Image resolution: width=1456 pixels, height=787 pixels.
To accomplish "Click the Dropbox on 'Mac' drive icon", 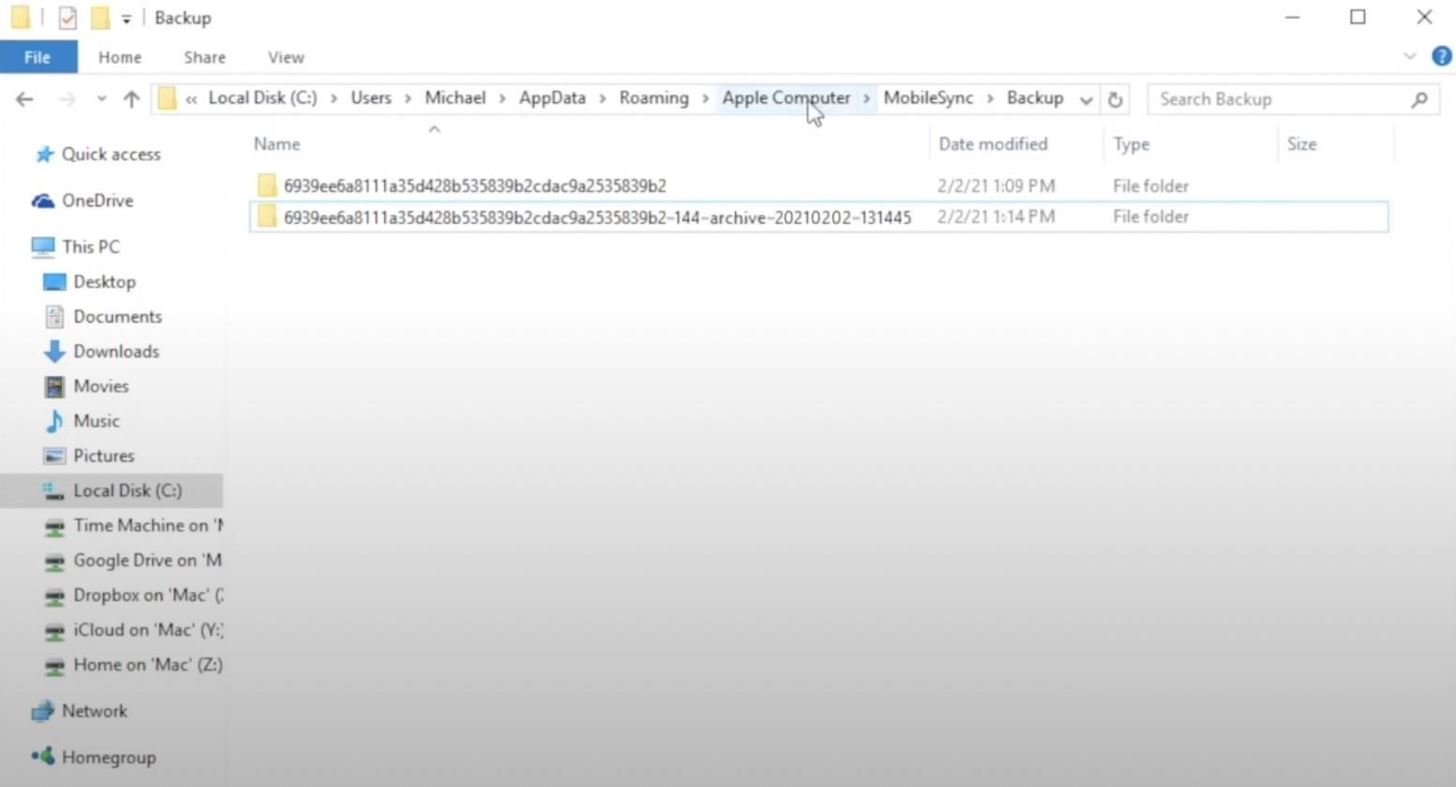I will pos(55,596).
